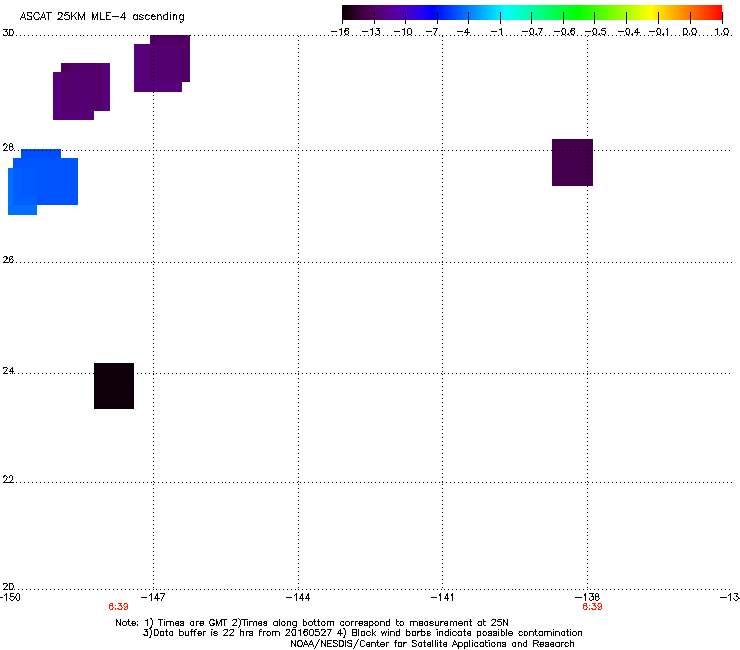
Task: Click red time stamp near -147 longitude
Action: [x=118, y=607]
